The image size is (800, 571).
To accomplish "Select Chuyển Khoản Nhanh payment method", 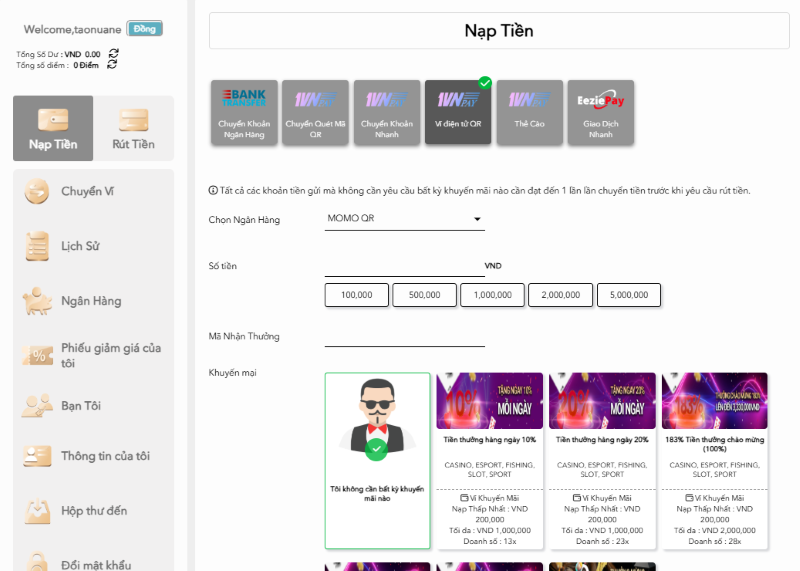I will coord(387,113).
